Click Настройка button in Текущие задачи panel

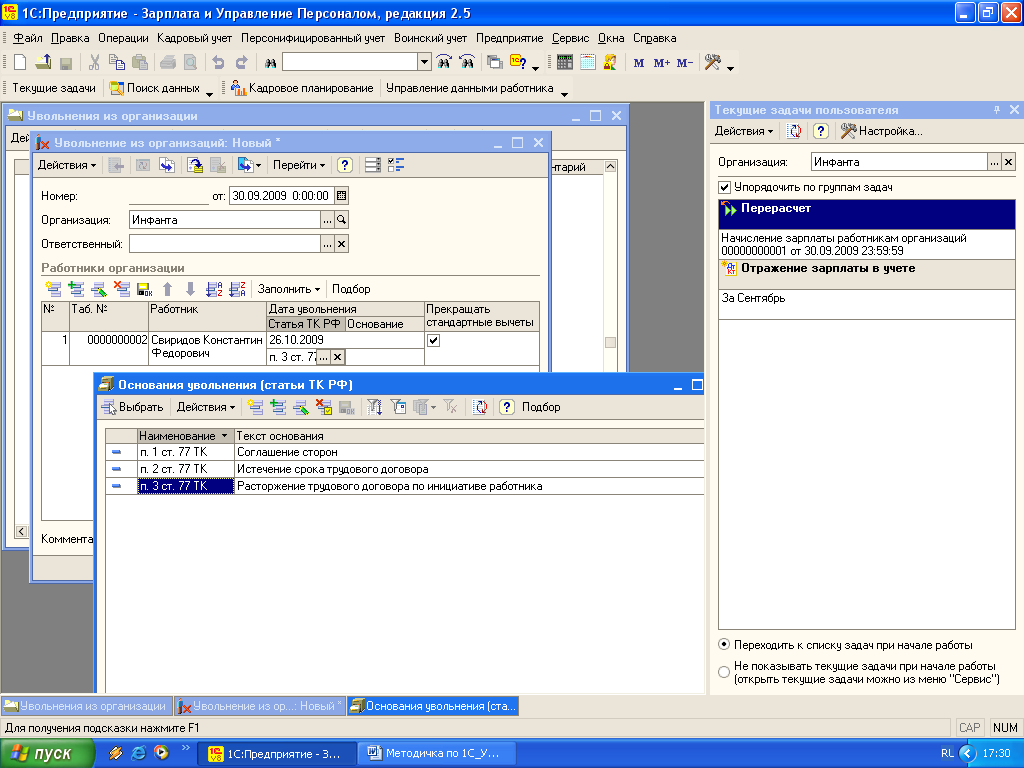point(882,131)
